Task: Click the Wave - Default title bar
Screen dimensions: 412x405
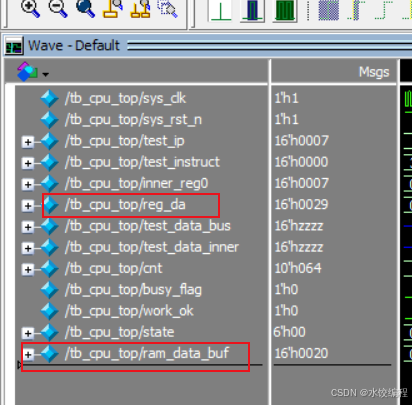Action: click(x=208, y=45)
